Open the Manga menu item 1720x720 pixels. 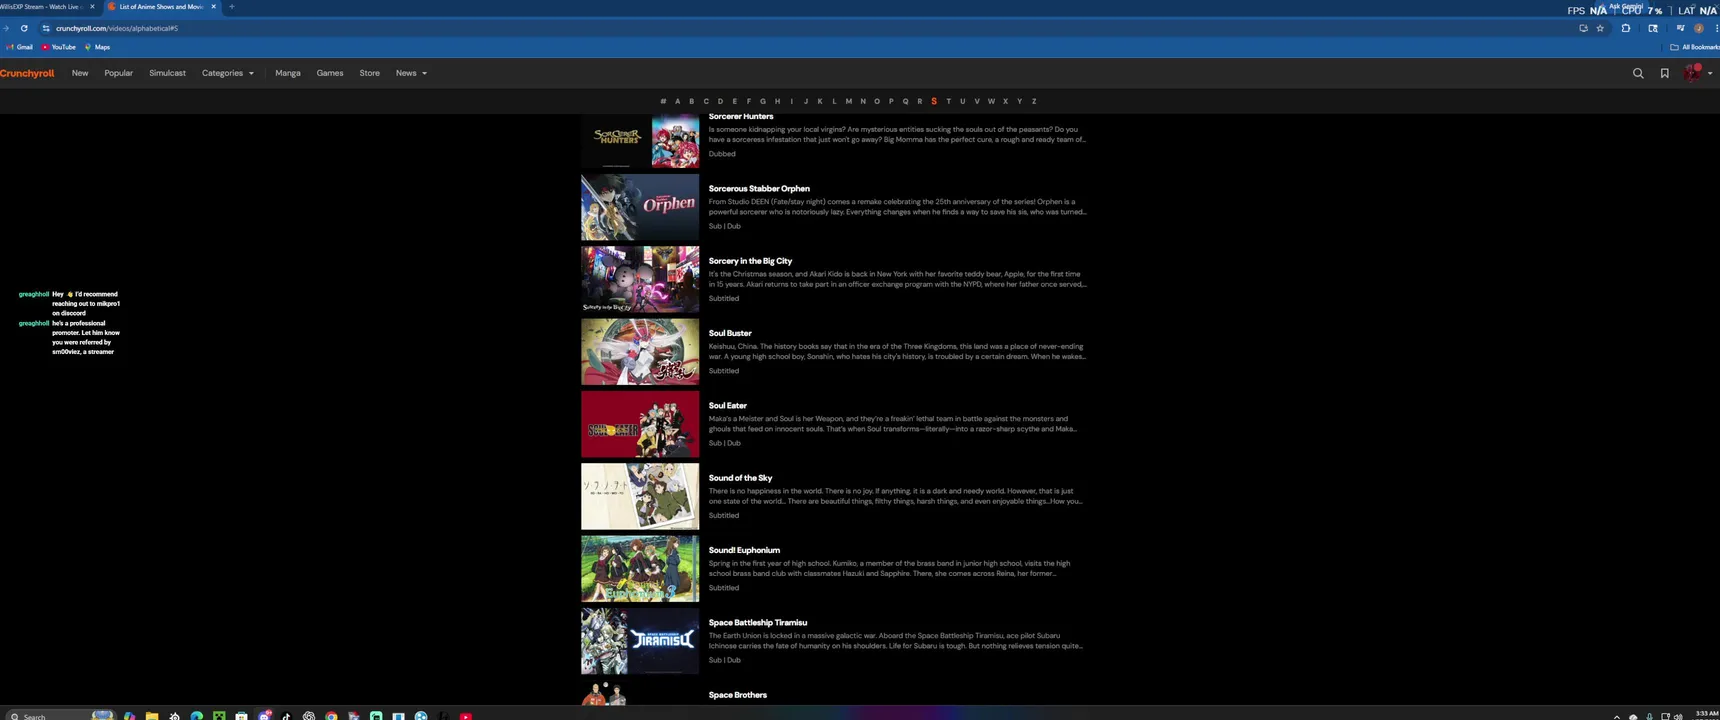coord(288,73)
